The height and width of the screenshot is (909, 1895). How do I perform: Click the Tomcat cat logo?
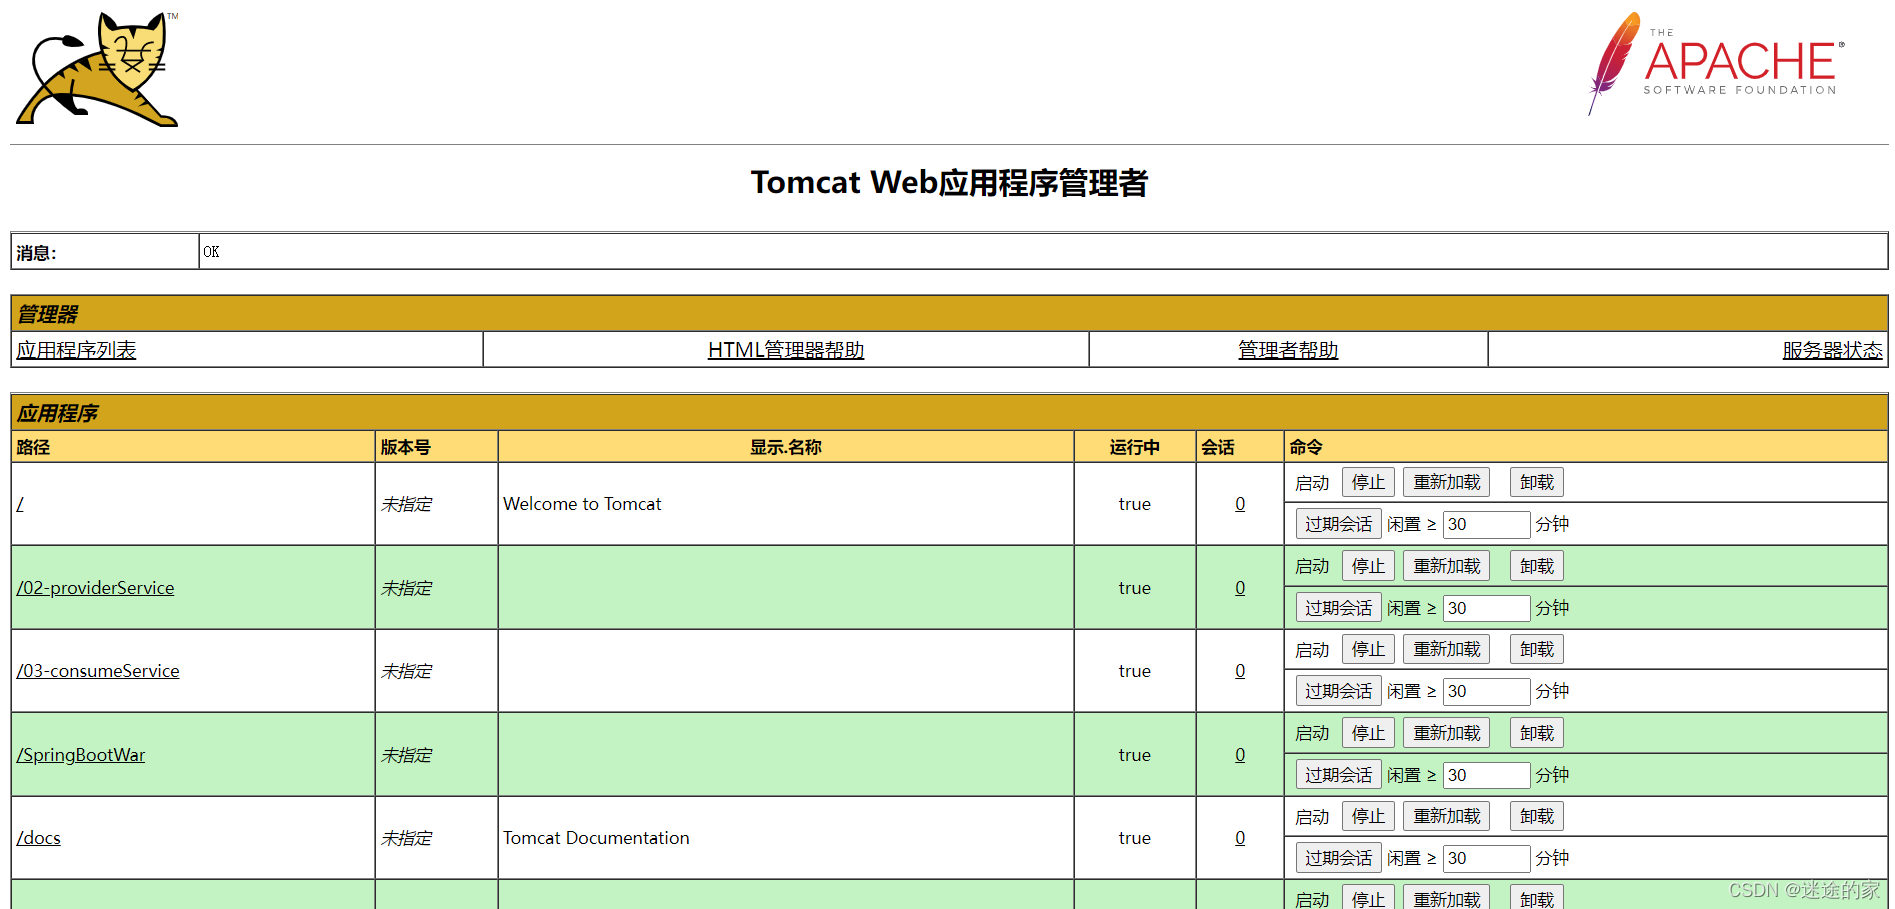coord(98,68)
